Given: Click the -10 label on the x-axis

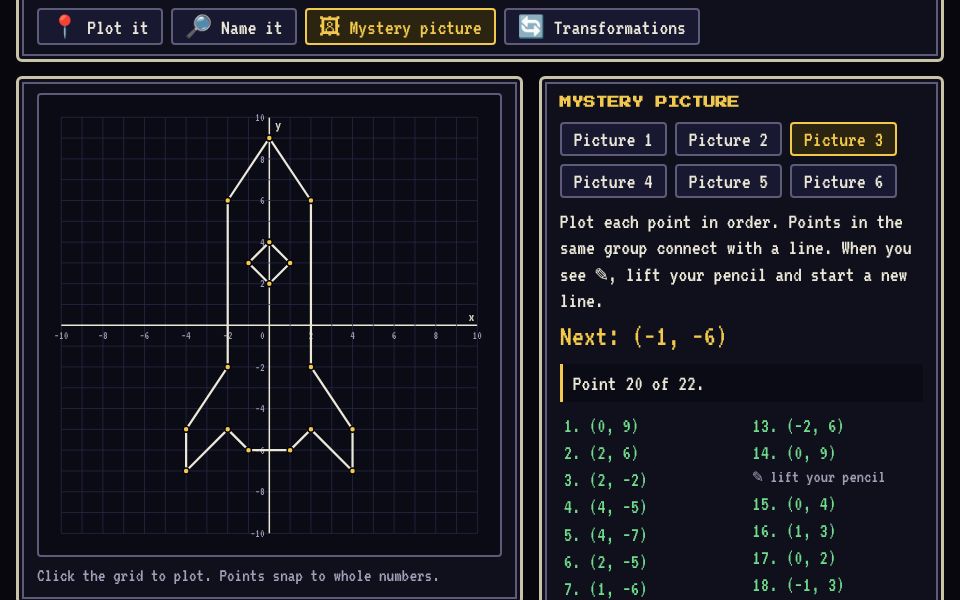Looking at the screenshot, I should tap(61, 336).
